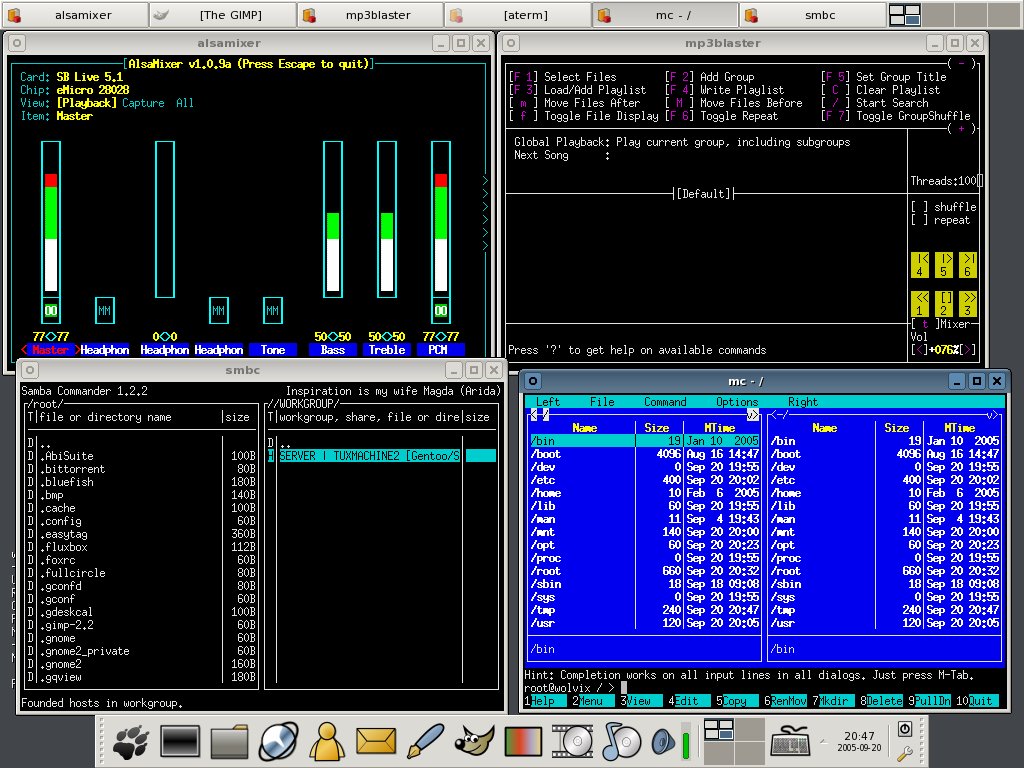Click the volume speaker icon in the dock
Viewport: 1024px width, 768px height.
pyautogui.click(x=664, y=742)
